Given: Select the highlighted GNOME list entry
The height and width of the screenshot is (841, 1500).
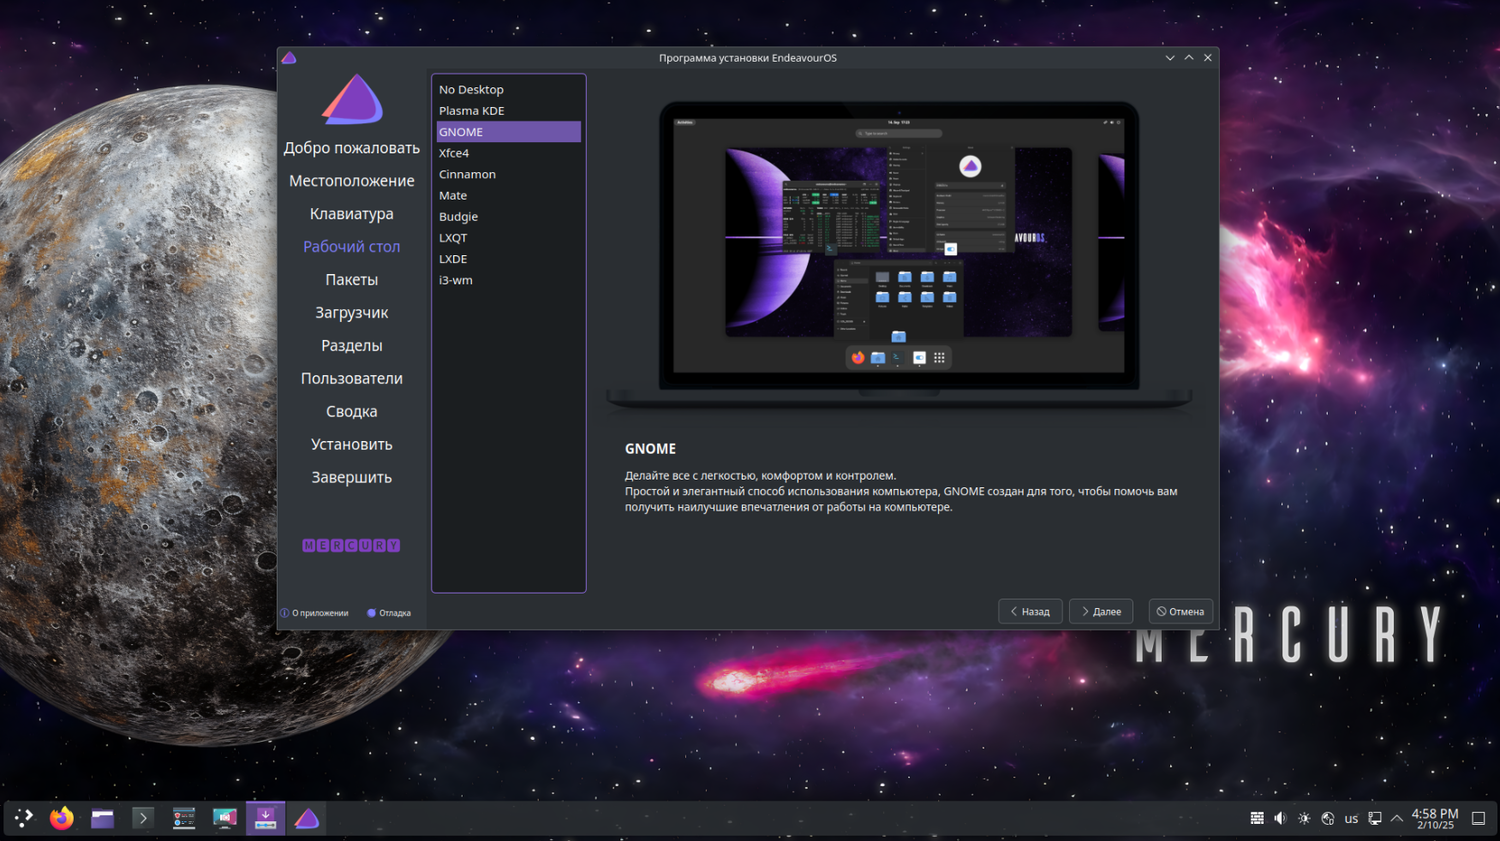Looking at the screenshot, I should [509, 132].
